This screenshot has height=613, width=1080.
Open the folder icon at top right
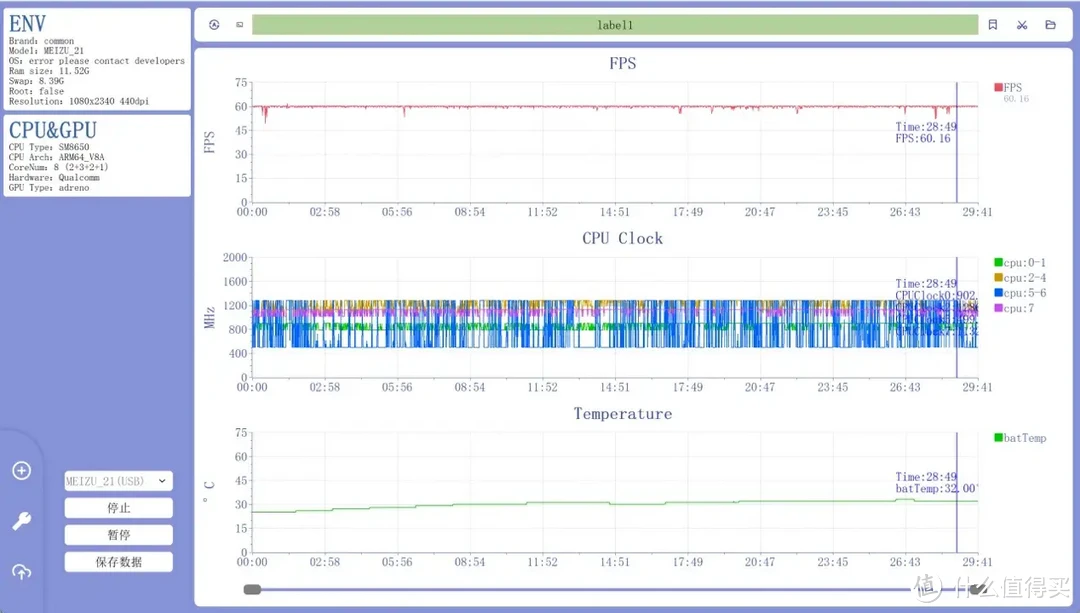click(1050, 25)
